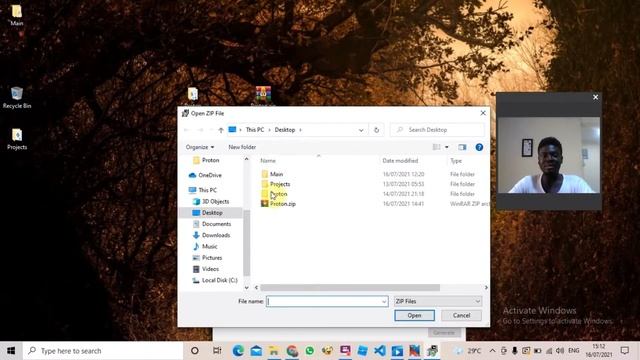Open the view options dropdown arrow
The image size is (640, 360).
pyautogui.click(x=447, y=147)
